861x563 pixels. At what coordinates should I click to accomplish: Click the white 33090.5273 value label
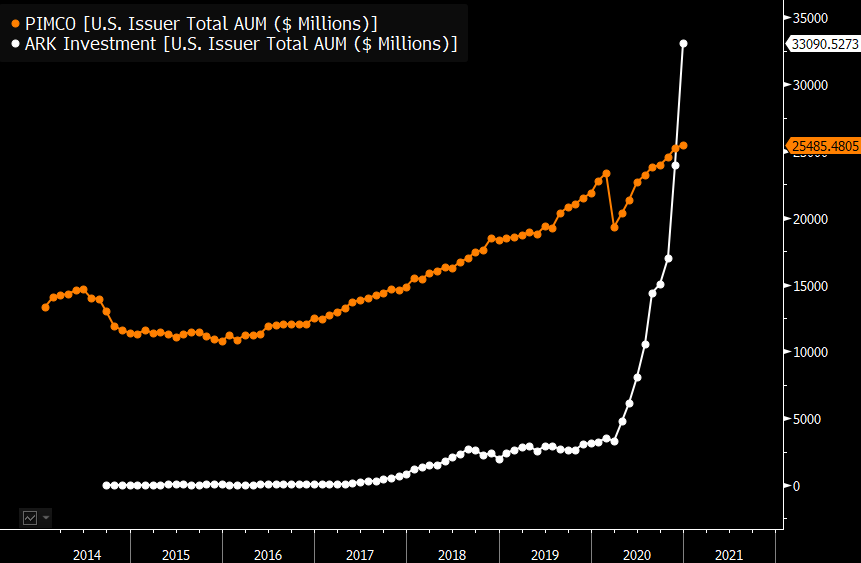click(824, 44)
